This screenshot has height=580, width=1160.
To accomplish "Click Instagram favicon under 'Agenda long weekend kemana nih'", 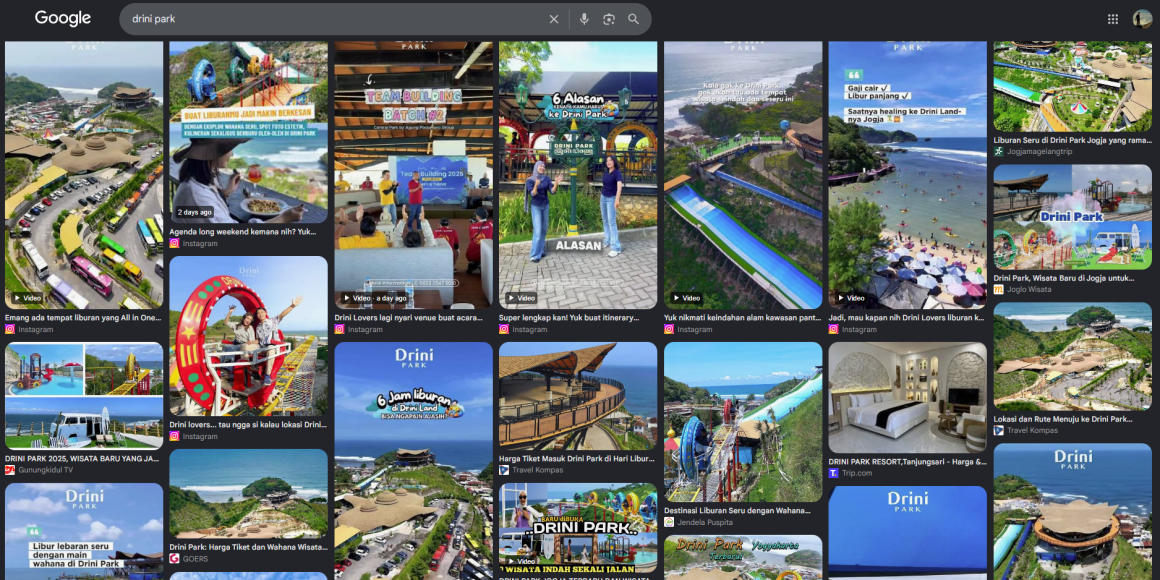I will point(175,243).
